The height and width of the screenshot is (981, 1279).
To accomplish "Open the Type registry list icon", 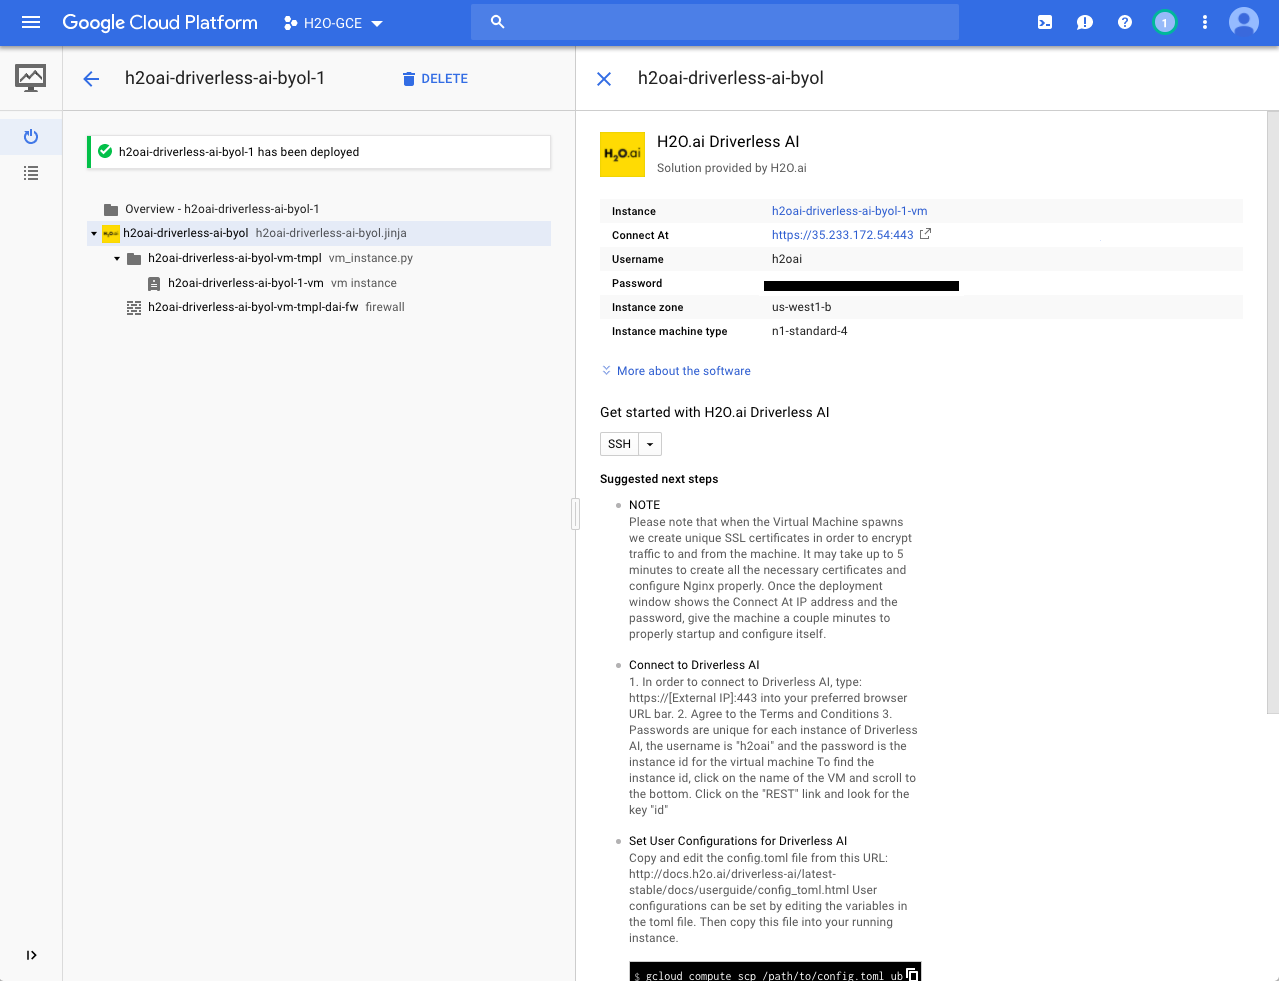I will [30, 173].
